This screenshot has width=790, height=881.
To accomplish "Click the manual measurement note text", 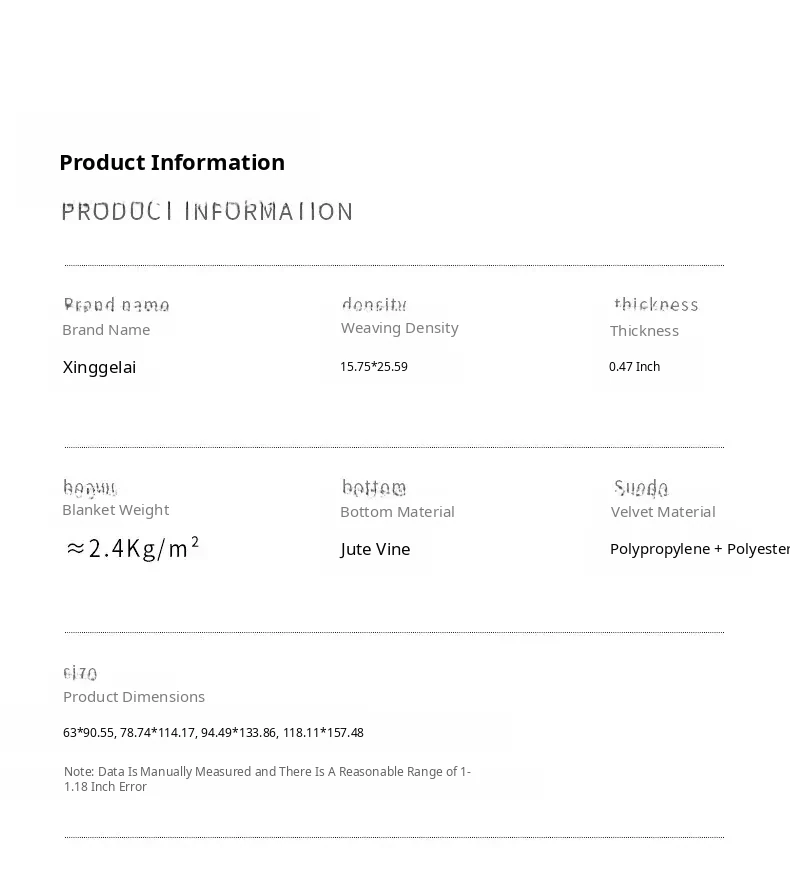I will pos(267,779).
